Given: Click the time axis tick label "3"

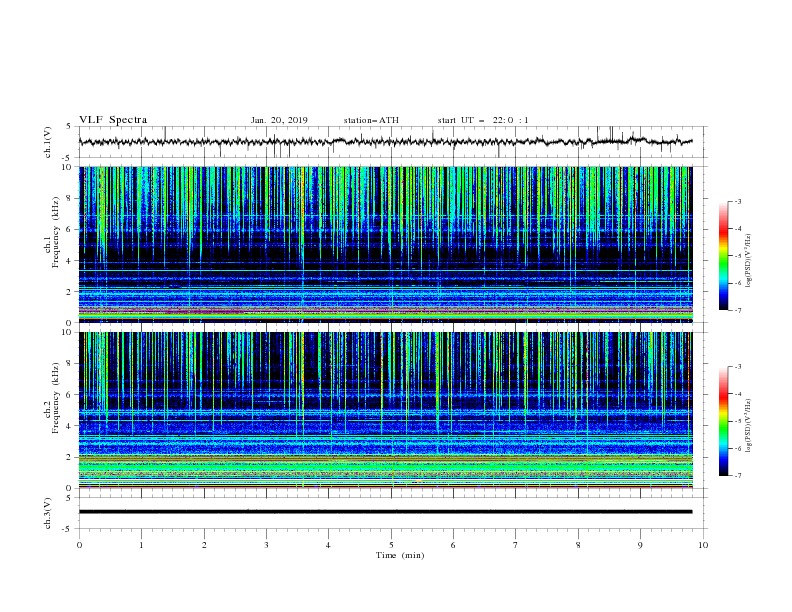Looking at the screenshot, I should pos(266,545).
